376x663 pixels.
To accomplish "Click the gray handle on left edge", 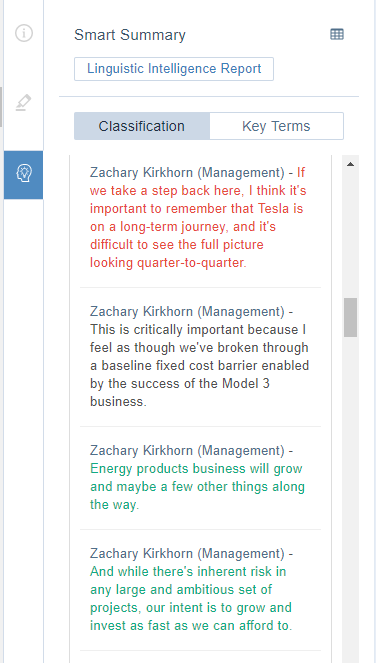I will (x=1, y=107).
